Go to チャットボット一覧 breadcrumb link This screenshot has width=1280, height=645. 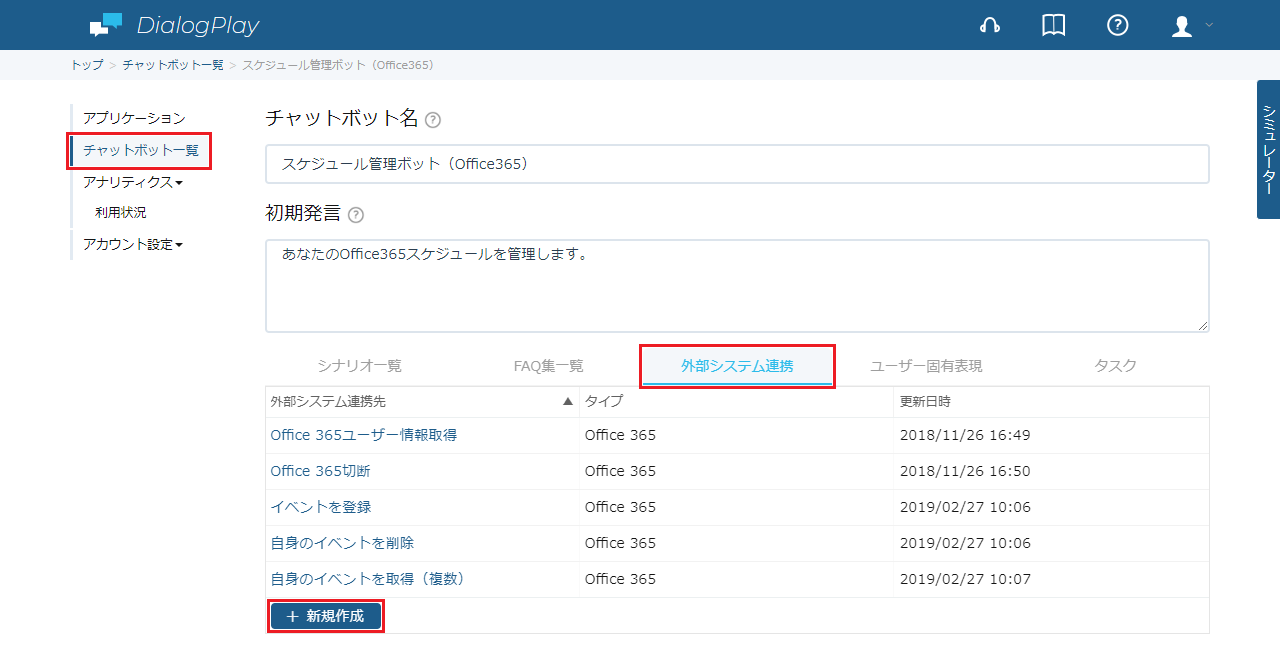point(173,65)
